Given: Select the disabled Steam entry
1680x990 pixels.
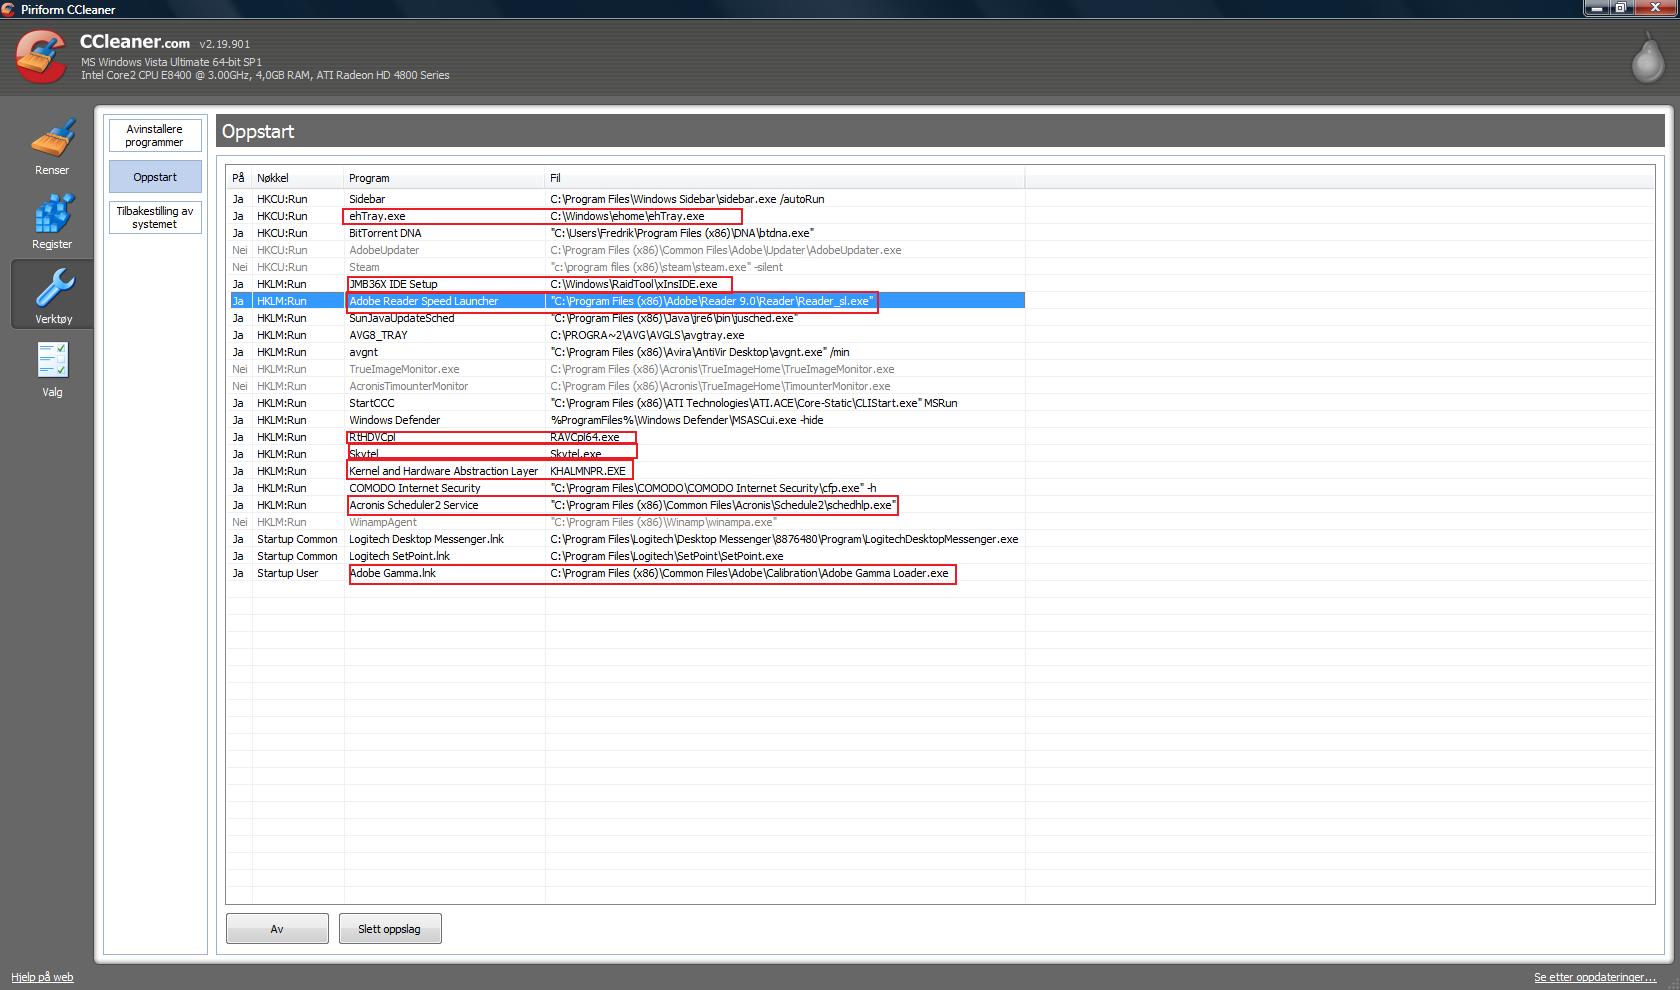Looking at the screenshot, I should [626, 267].
